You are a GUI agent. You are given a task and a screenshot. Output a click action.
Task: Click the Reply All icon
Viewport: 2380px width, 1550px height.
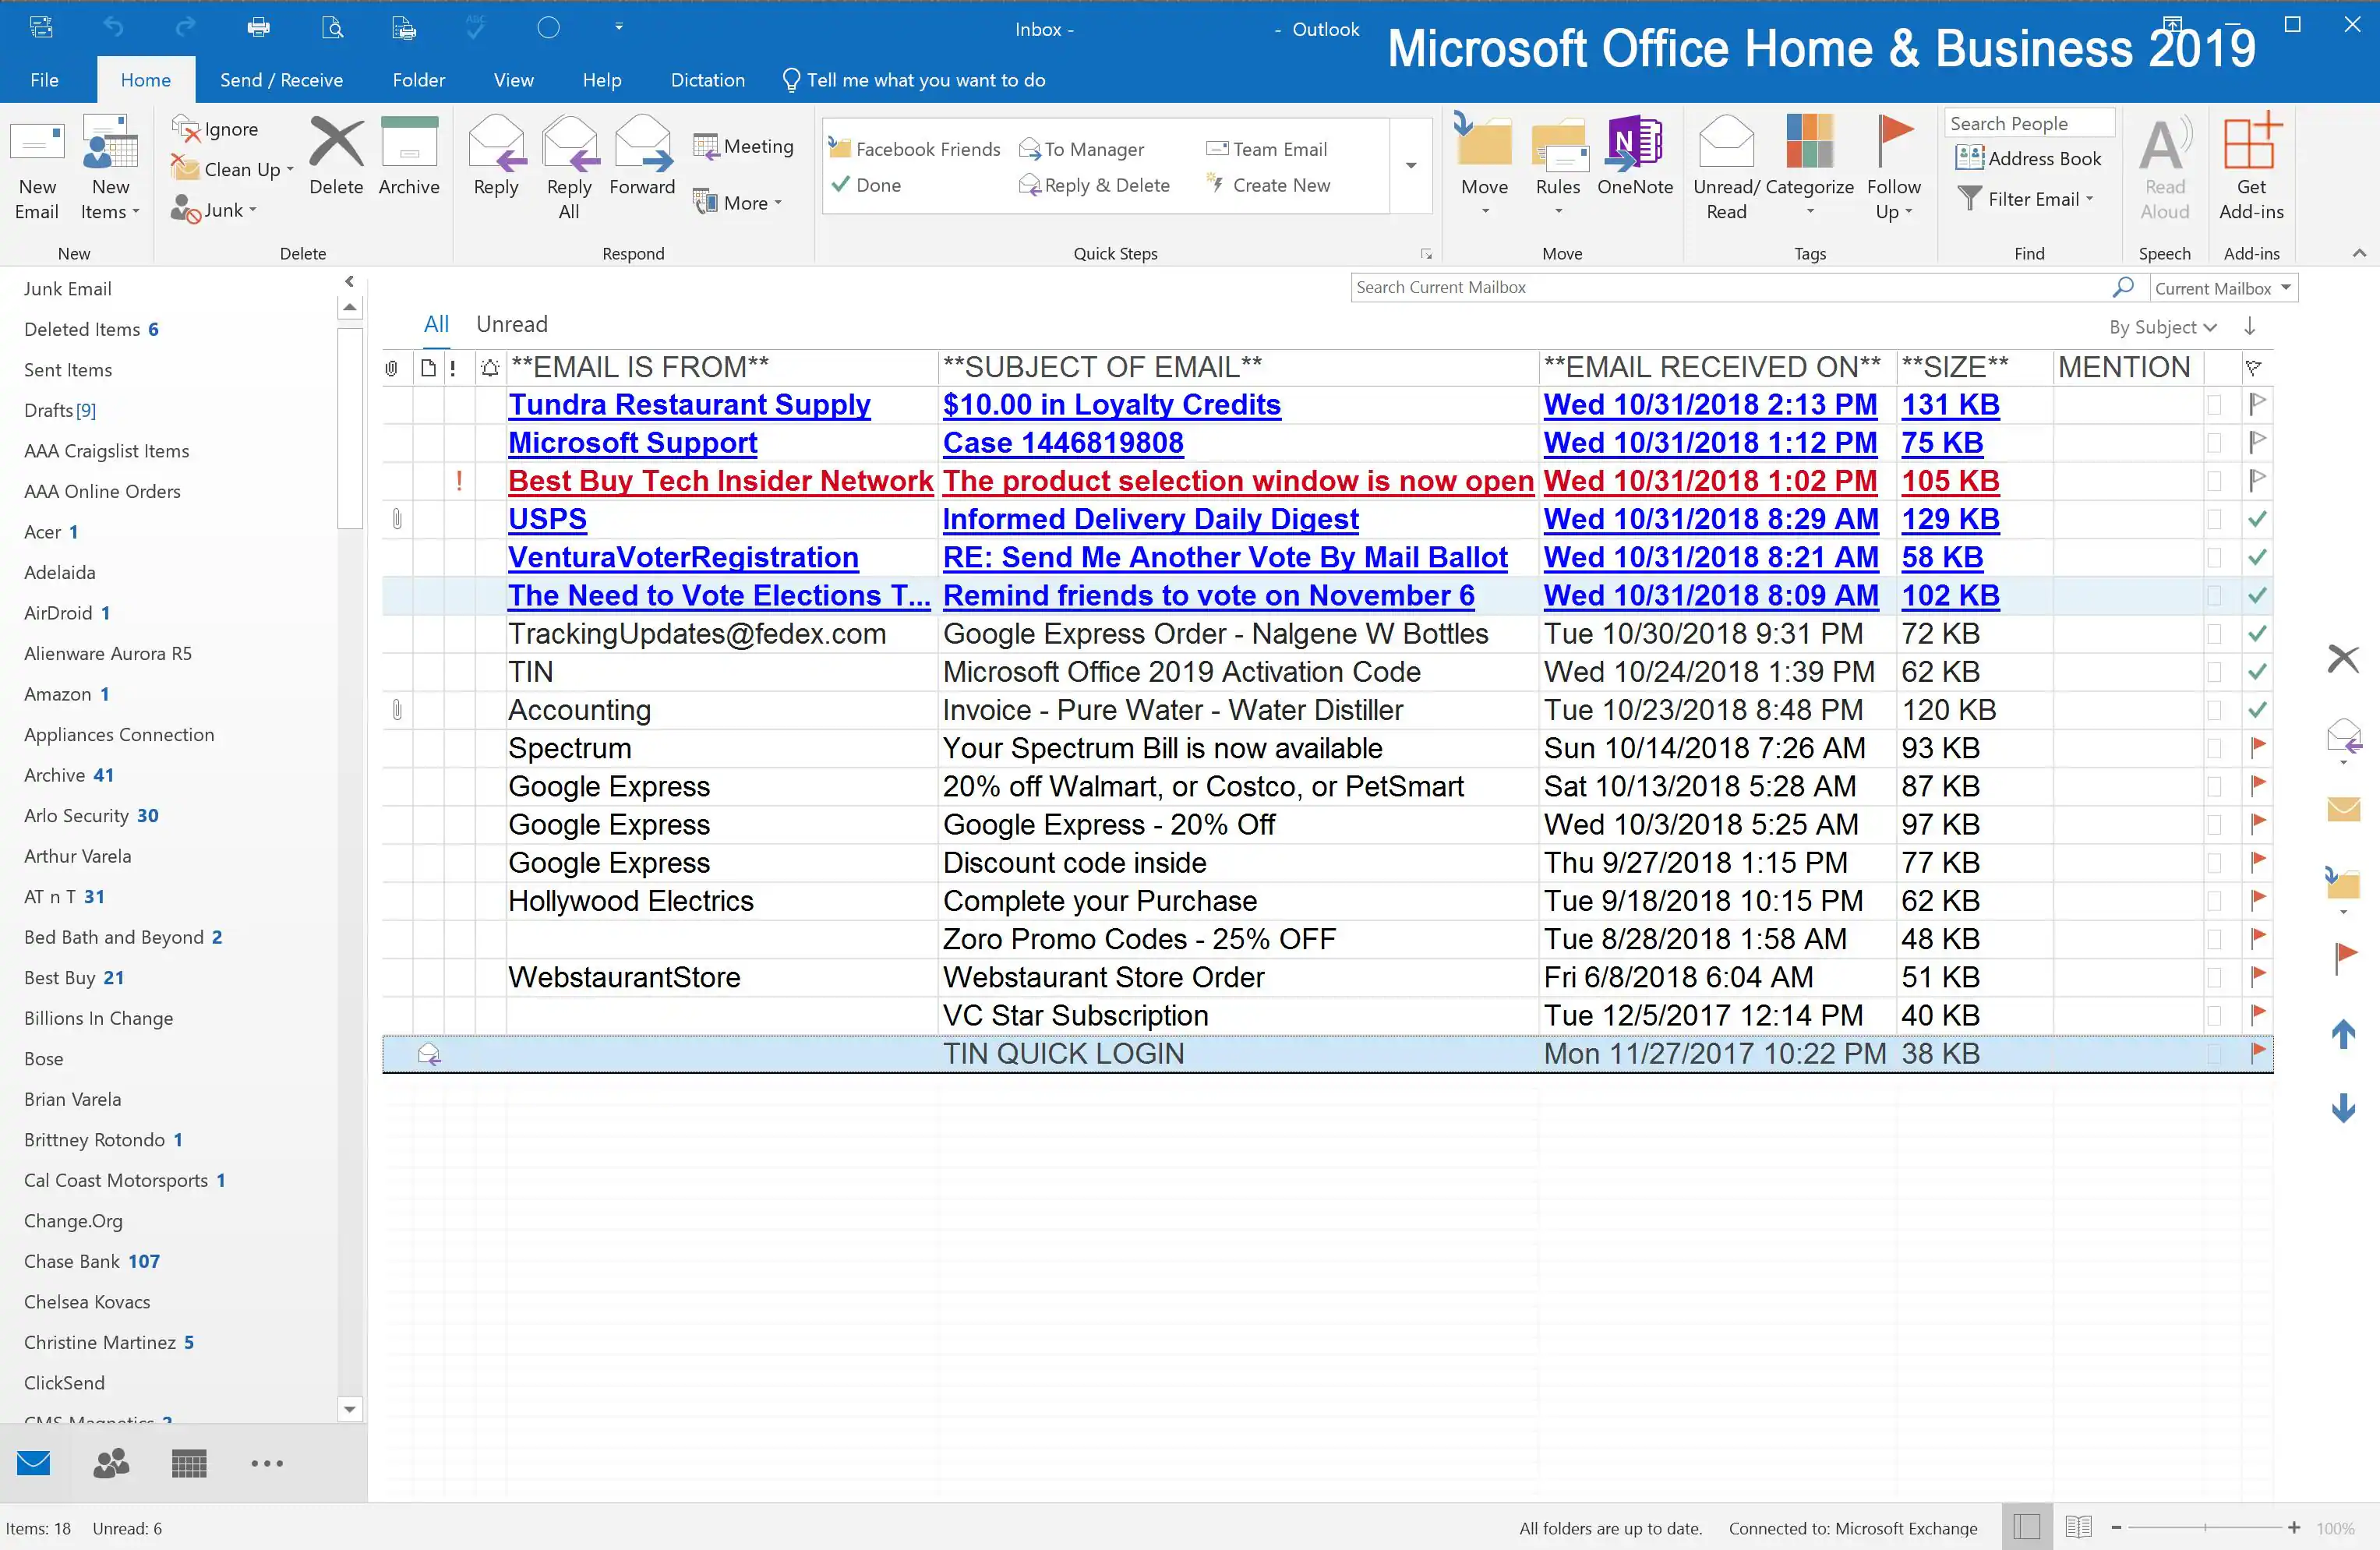(569, 146)
